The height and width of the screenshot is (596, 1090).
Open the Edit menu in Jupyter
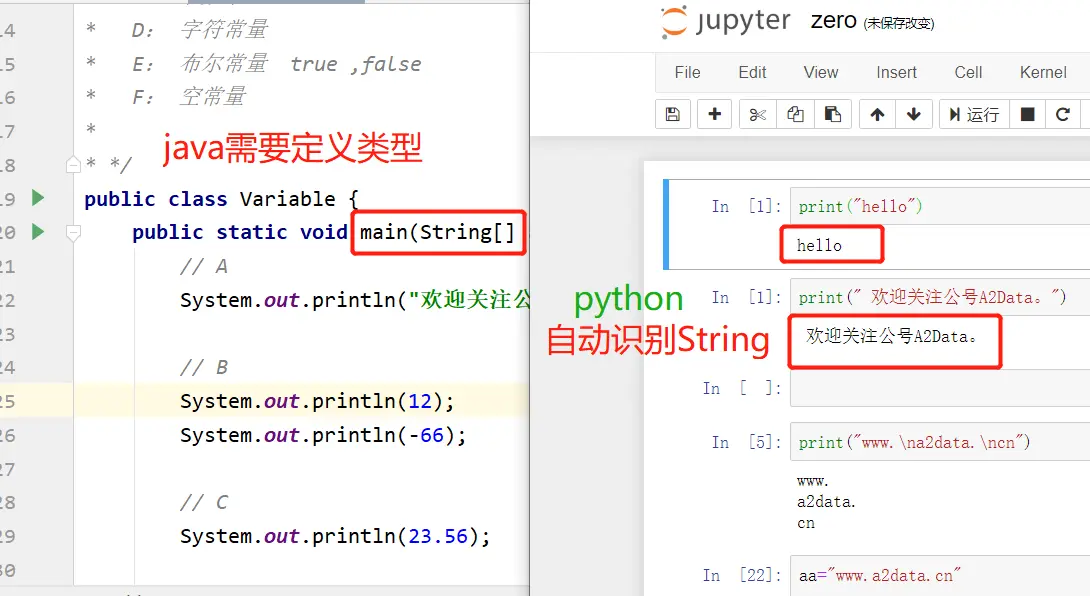tap(752, 72)
